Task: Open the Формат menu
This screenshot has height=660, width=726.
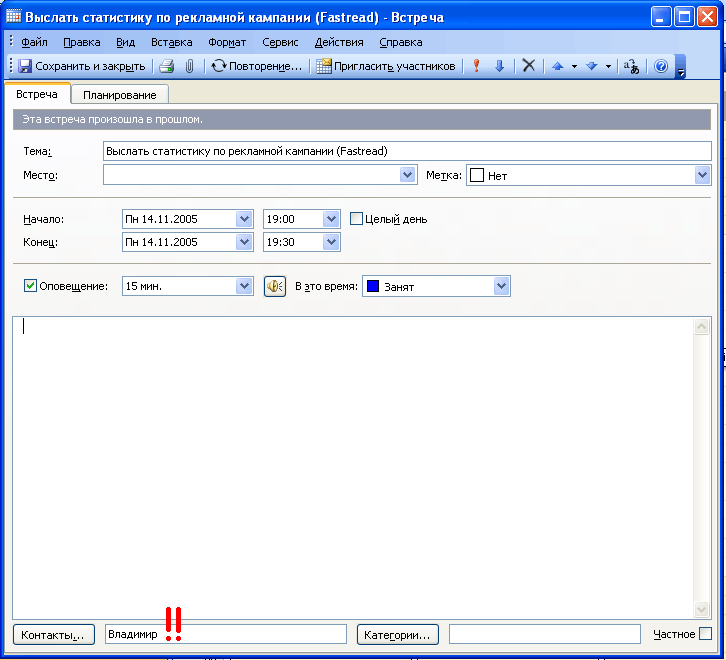Action: [x=227, y=42]
